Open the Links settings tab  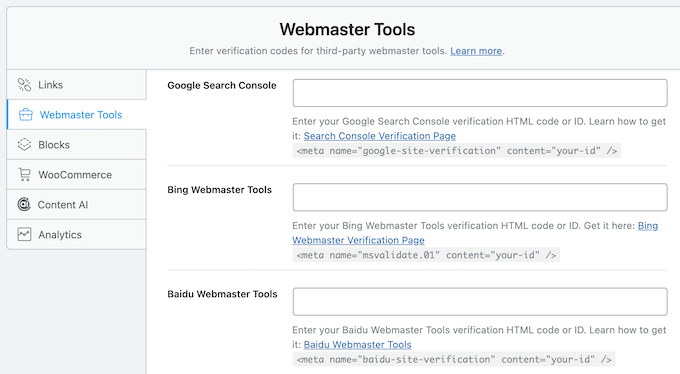(76, 85)
